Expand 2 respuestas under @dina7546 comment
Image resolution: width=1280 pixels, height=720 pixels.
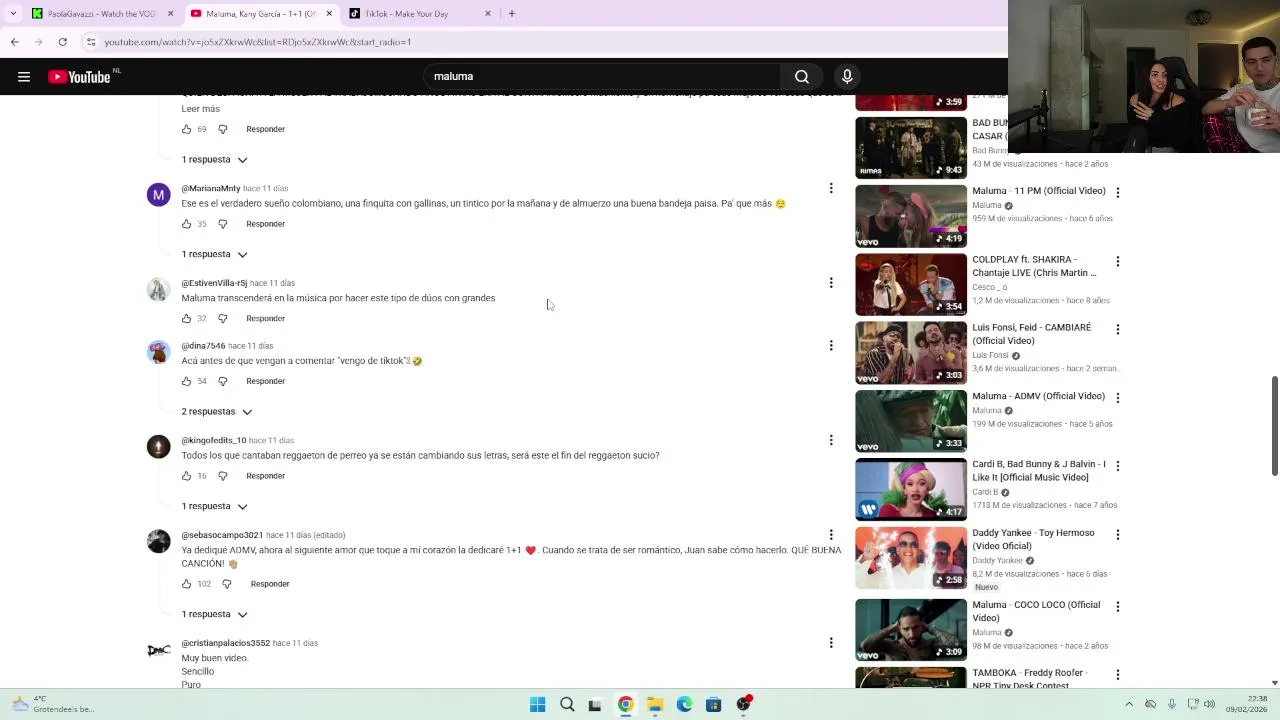[217, 412]
